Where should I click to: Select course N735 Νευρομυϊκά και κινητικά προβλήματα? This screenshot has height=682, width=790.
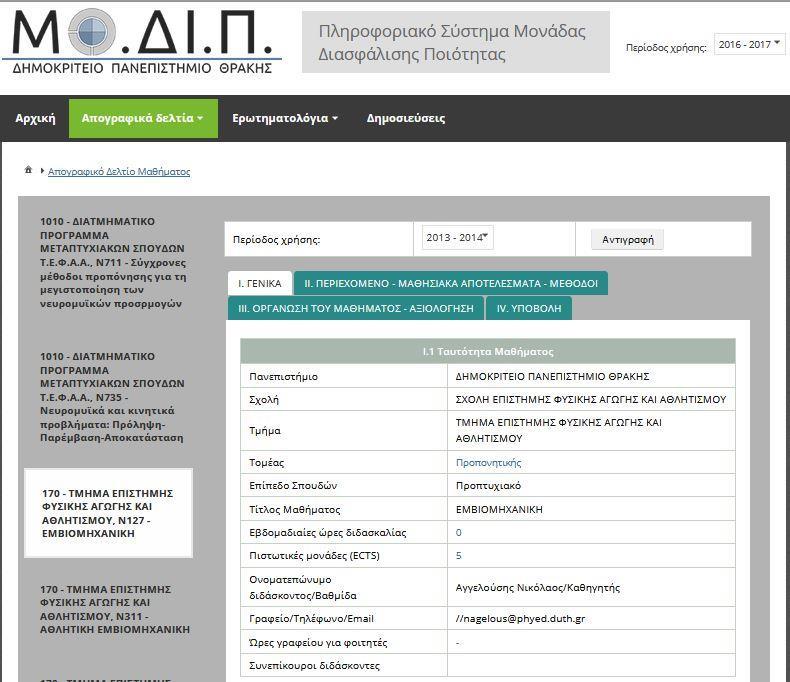click(113, 397)
